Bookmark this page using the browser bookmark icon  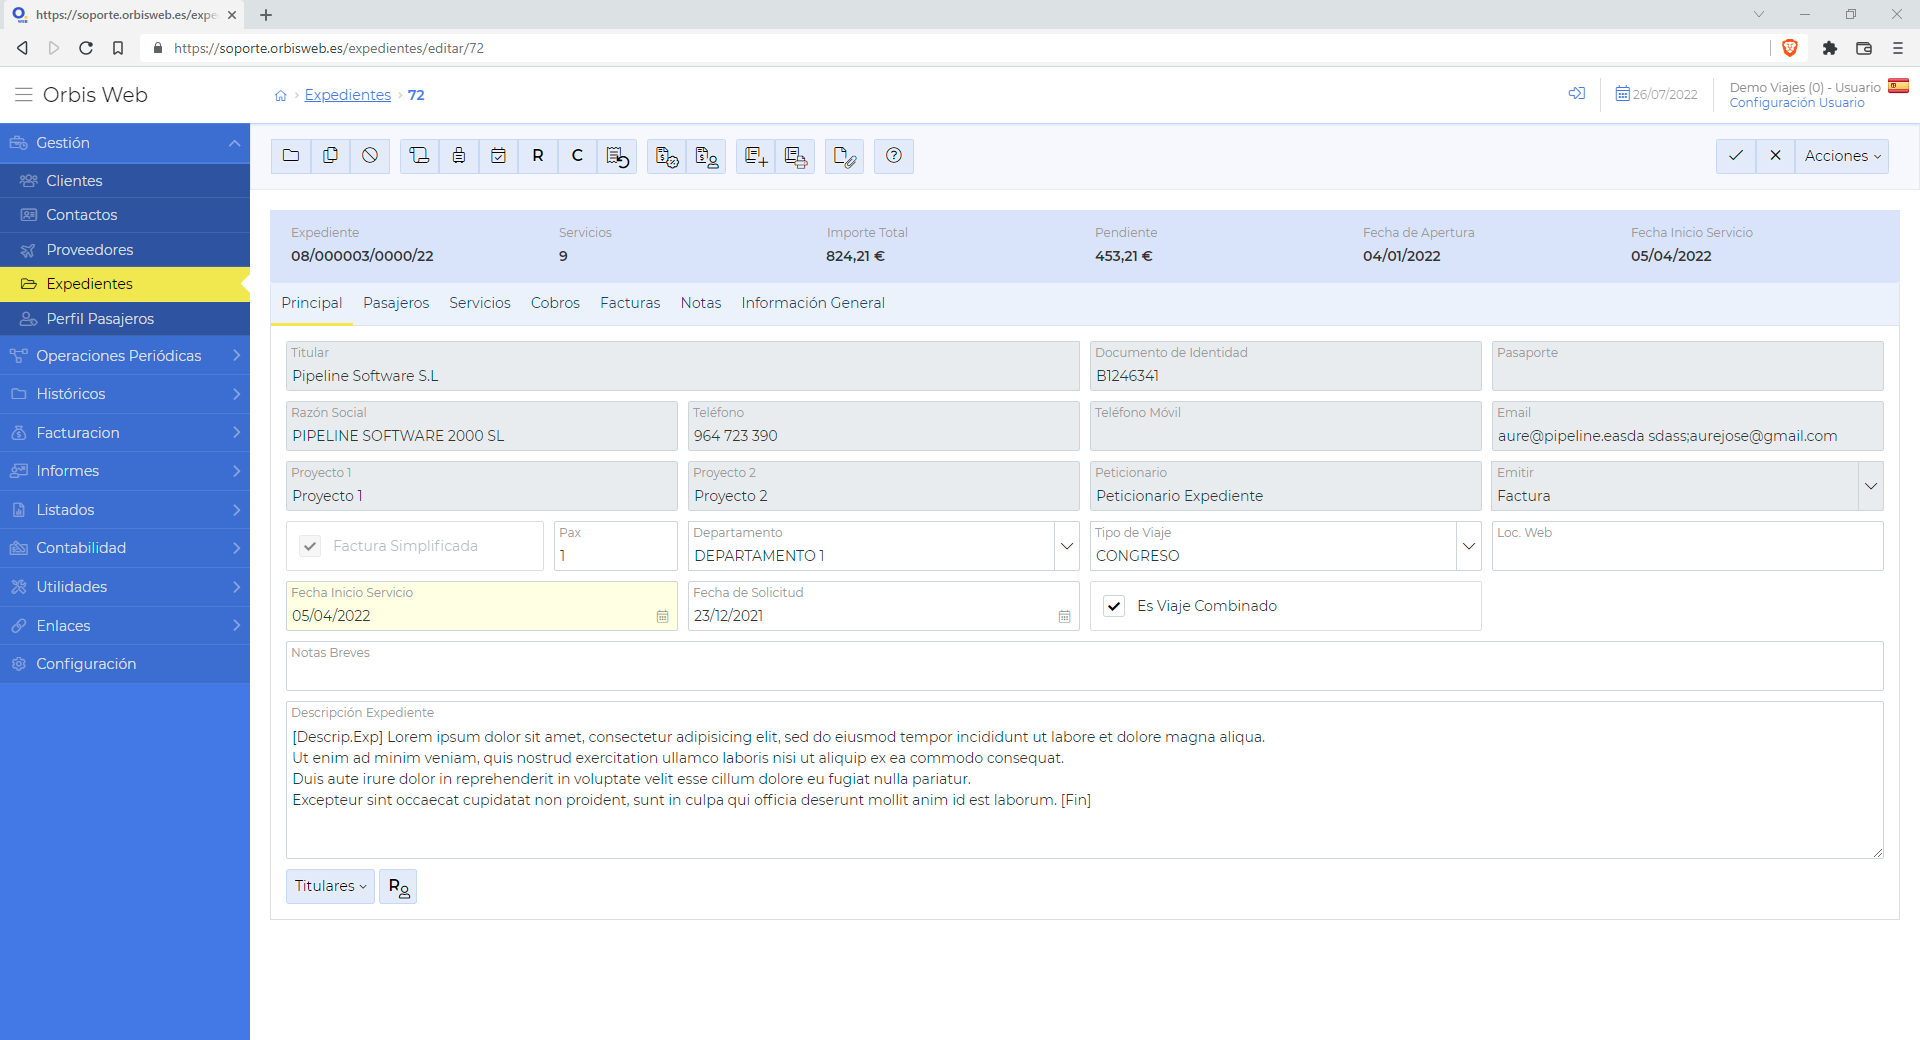(118, 48)
